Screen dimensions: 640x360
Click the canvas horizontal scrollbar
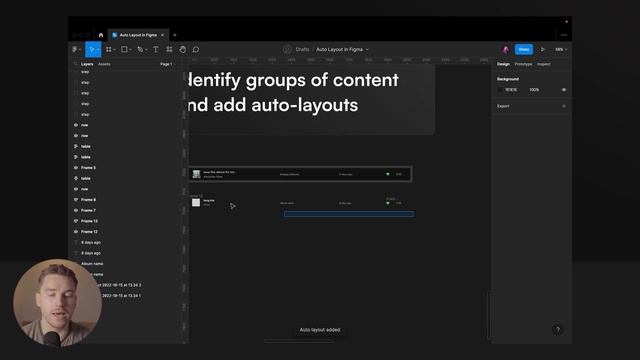click(299, 341)
